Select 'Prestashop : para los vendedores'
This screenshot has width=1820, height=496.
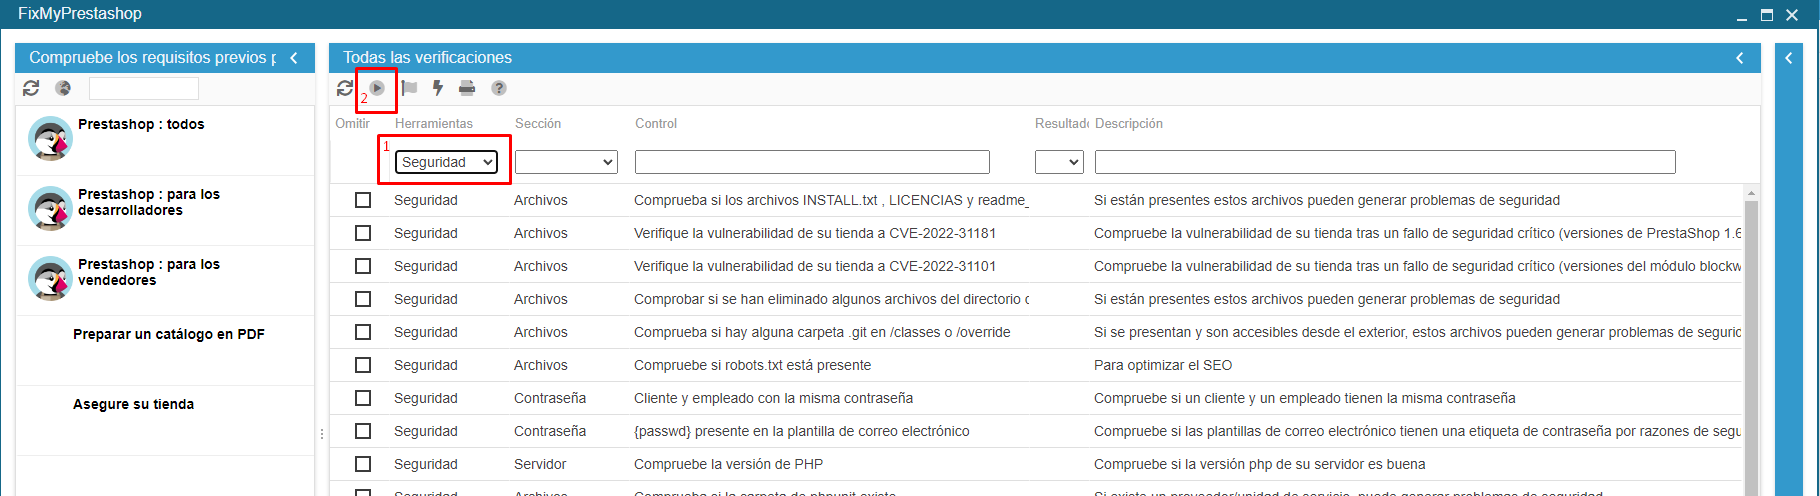coord(148,272)
